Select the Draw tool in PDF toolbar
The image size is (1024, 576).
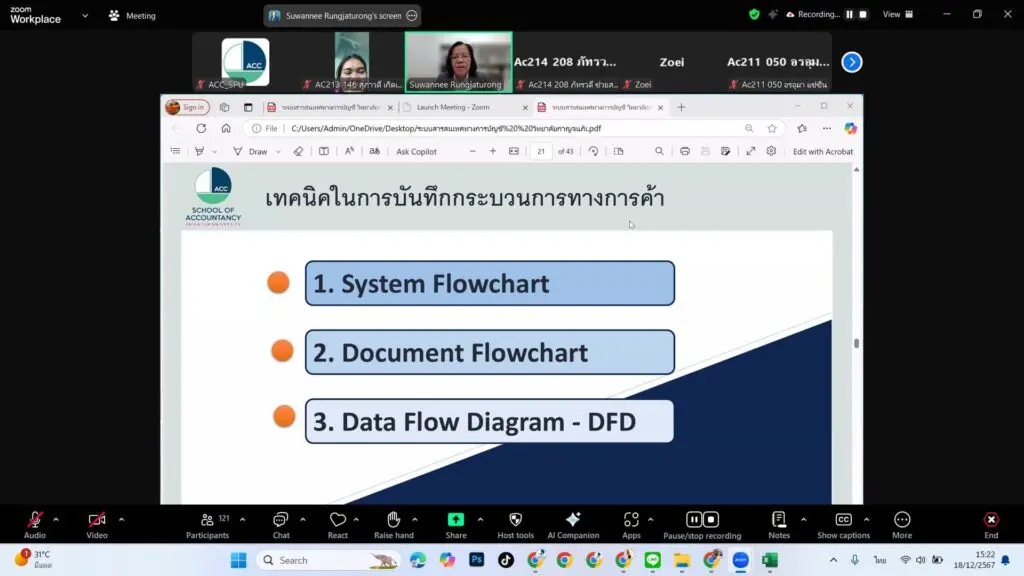pos(251,152)
